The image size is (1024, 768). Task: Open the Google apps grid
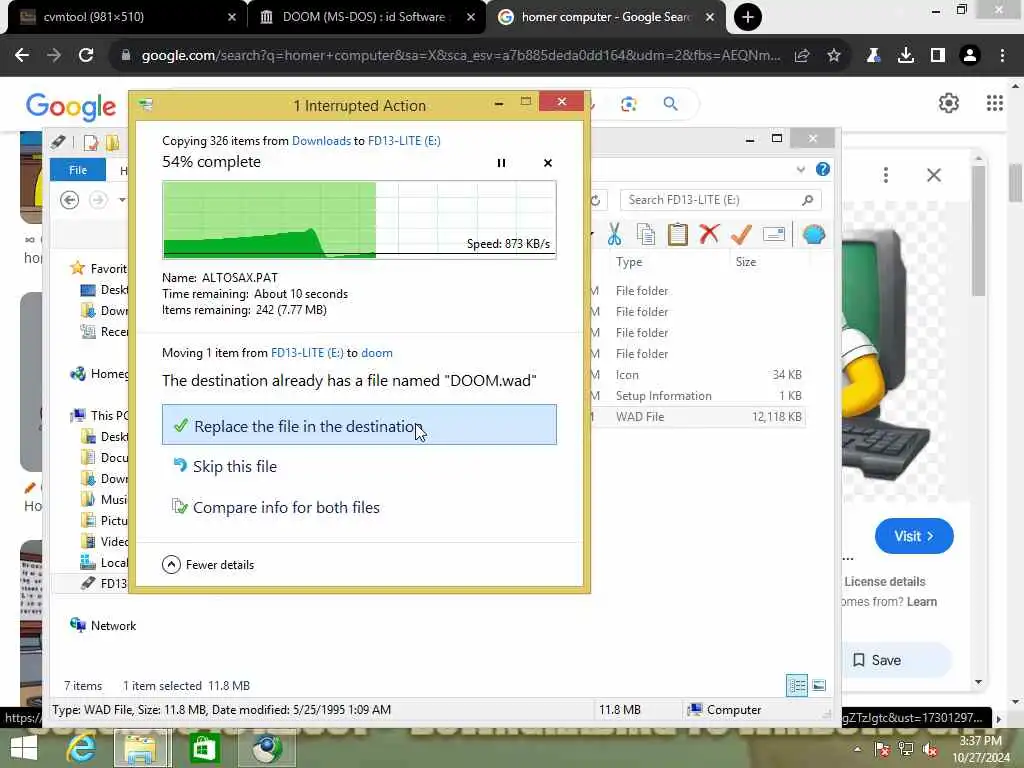point(995,103)
